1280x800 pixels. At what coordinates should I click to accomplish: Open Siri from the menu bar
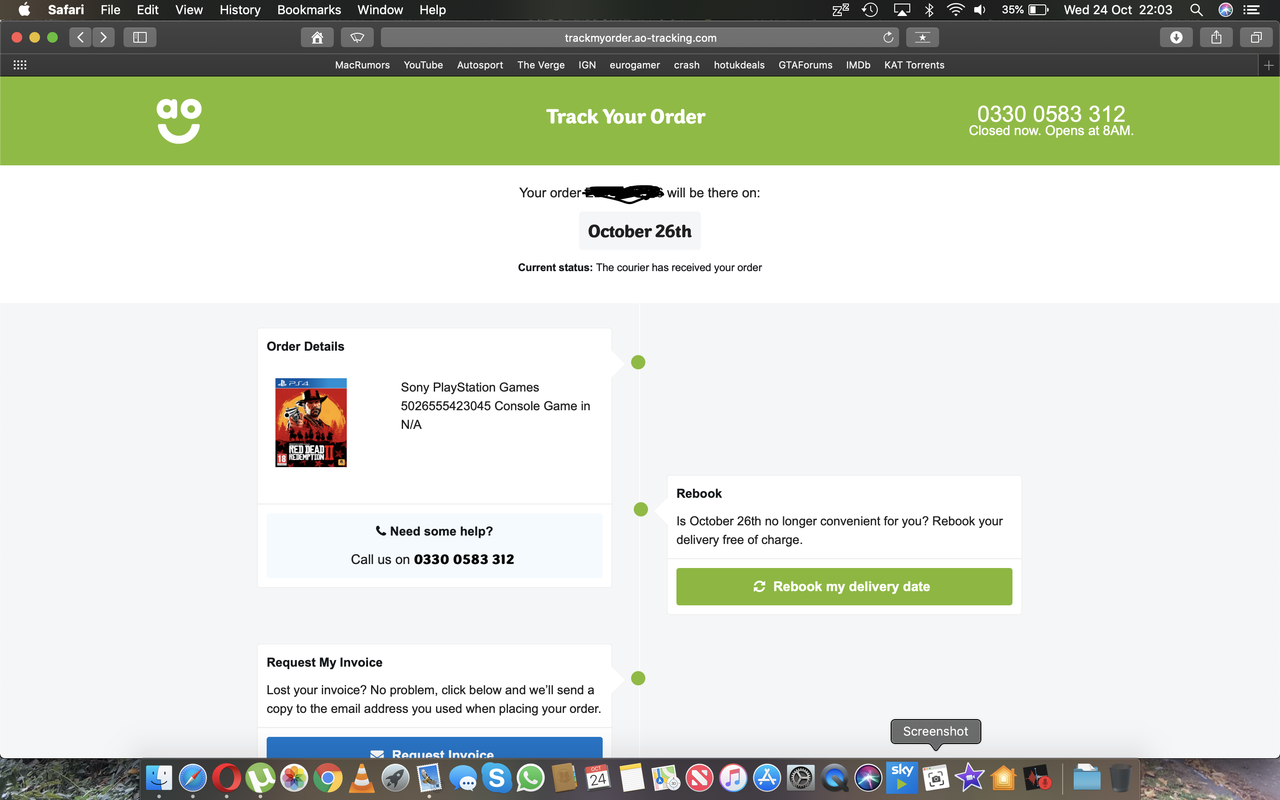[x=1225, y=10]
